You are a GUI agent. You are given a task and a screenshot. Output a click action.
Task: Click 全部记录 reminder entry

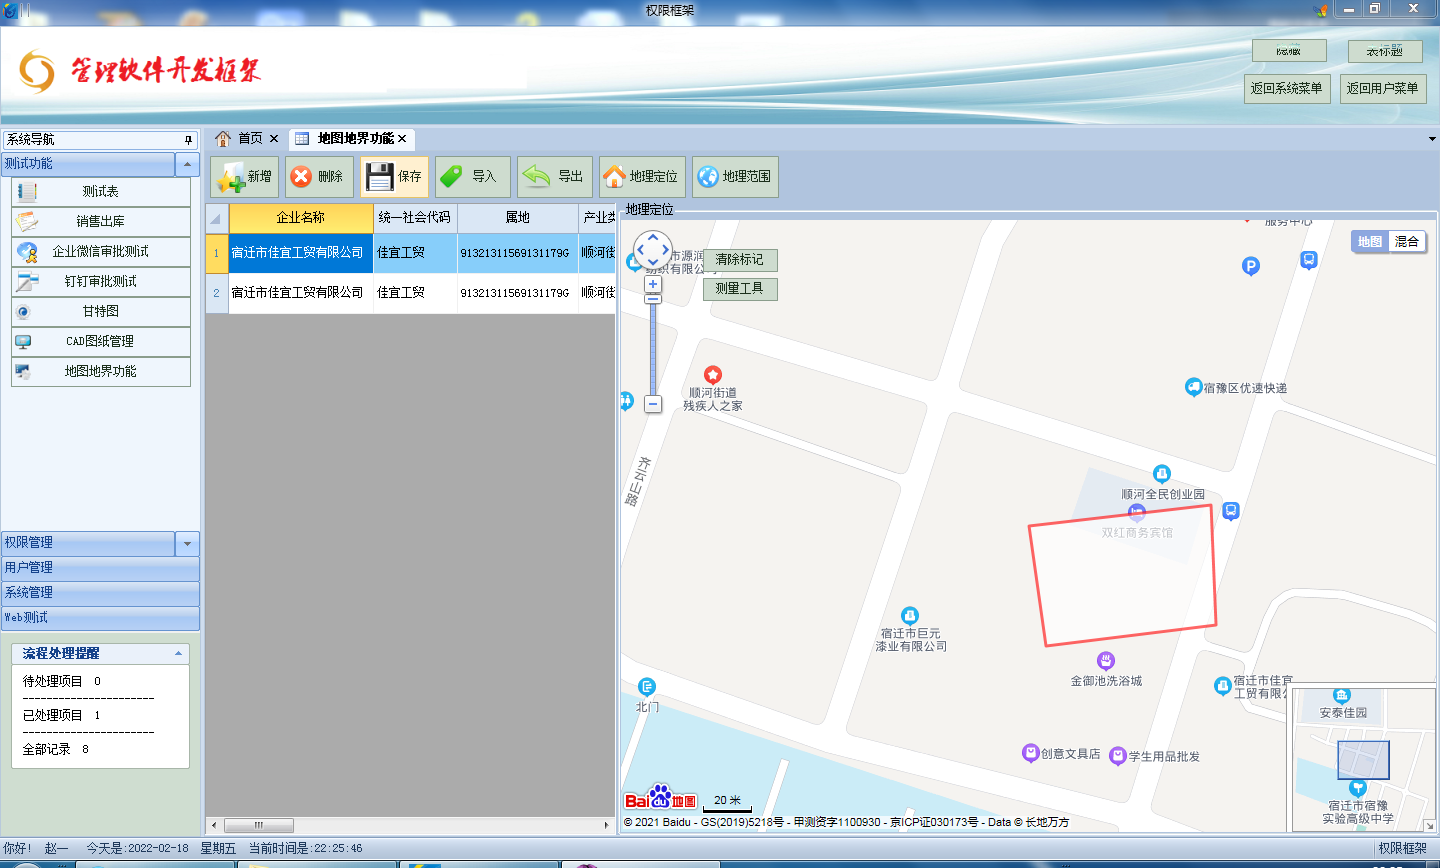(56, 749)
